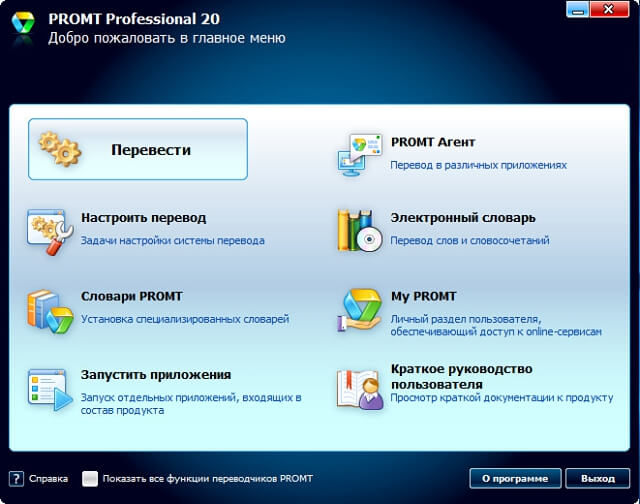
Task: Open Запустить приложения heading
Action: tap(156, 375)
